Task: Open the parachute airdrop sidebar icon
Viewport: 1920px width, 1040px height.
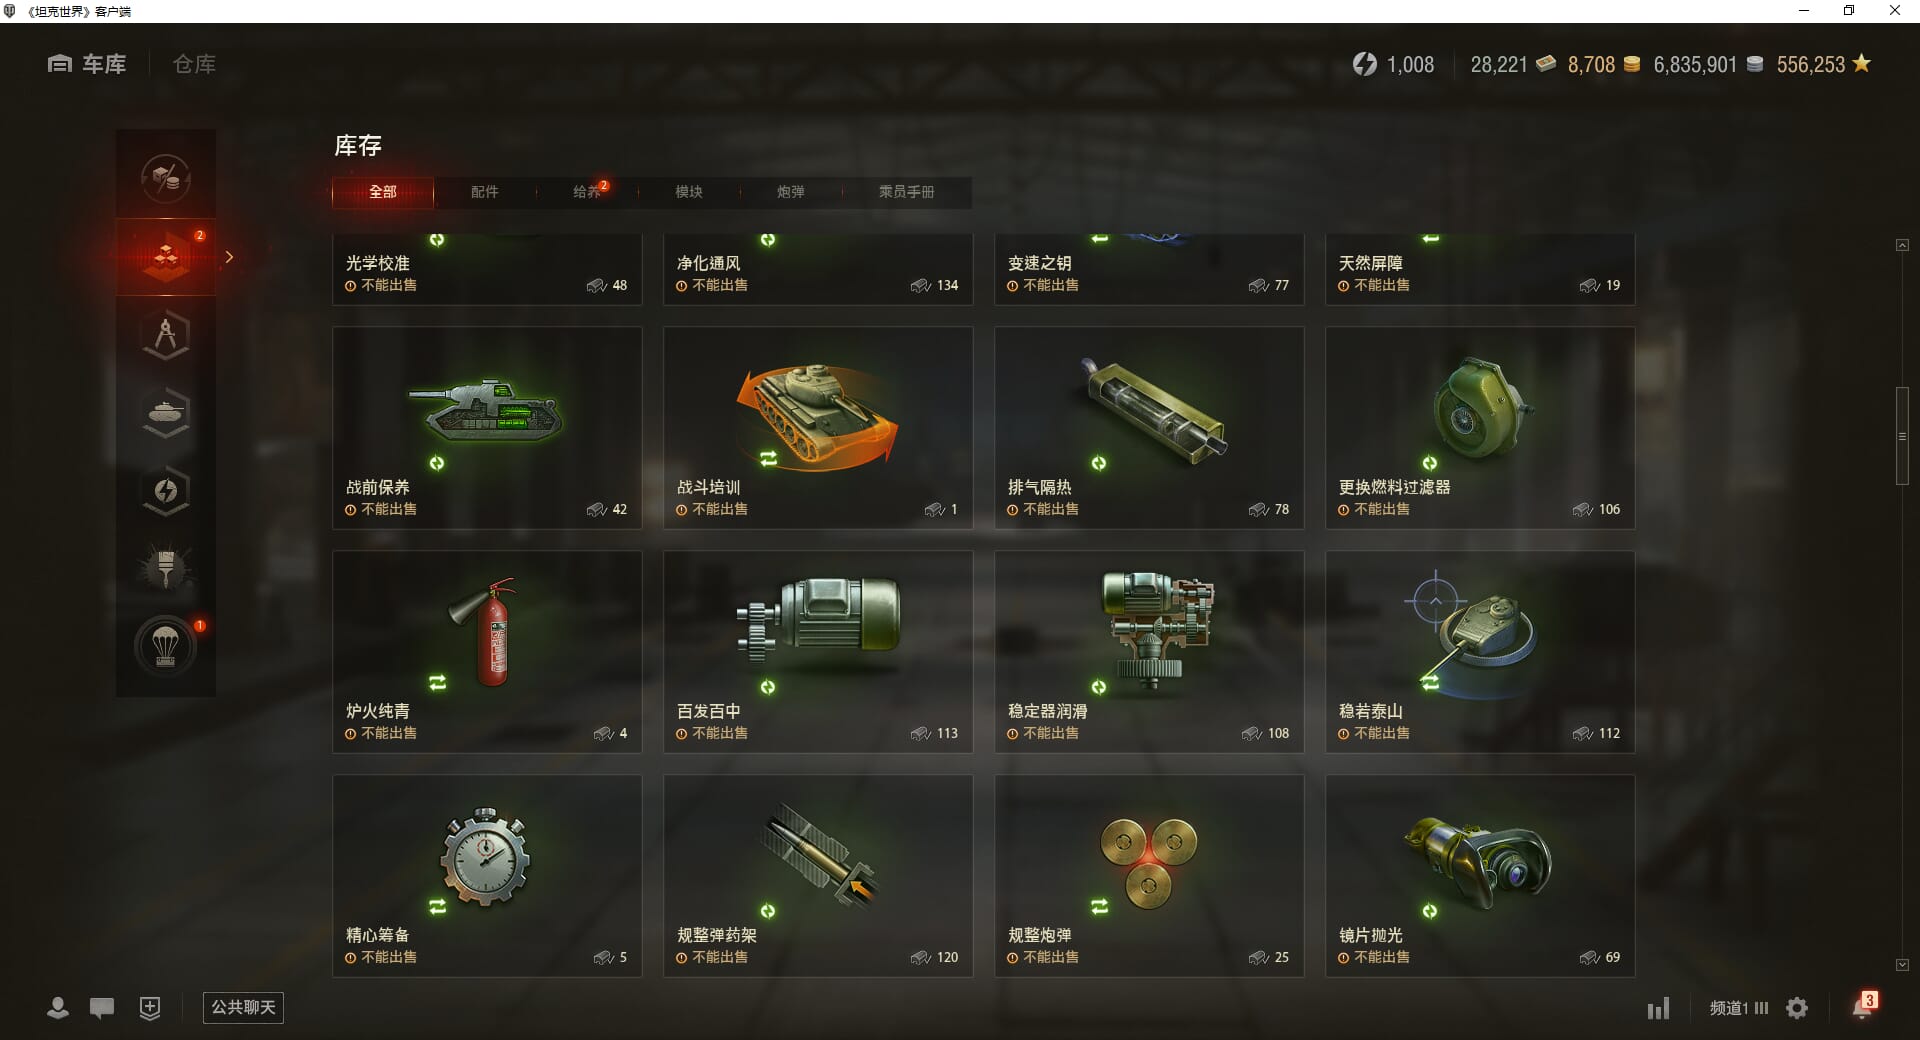Action: [x=166, y=646]
